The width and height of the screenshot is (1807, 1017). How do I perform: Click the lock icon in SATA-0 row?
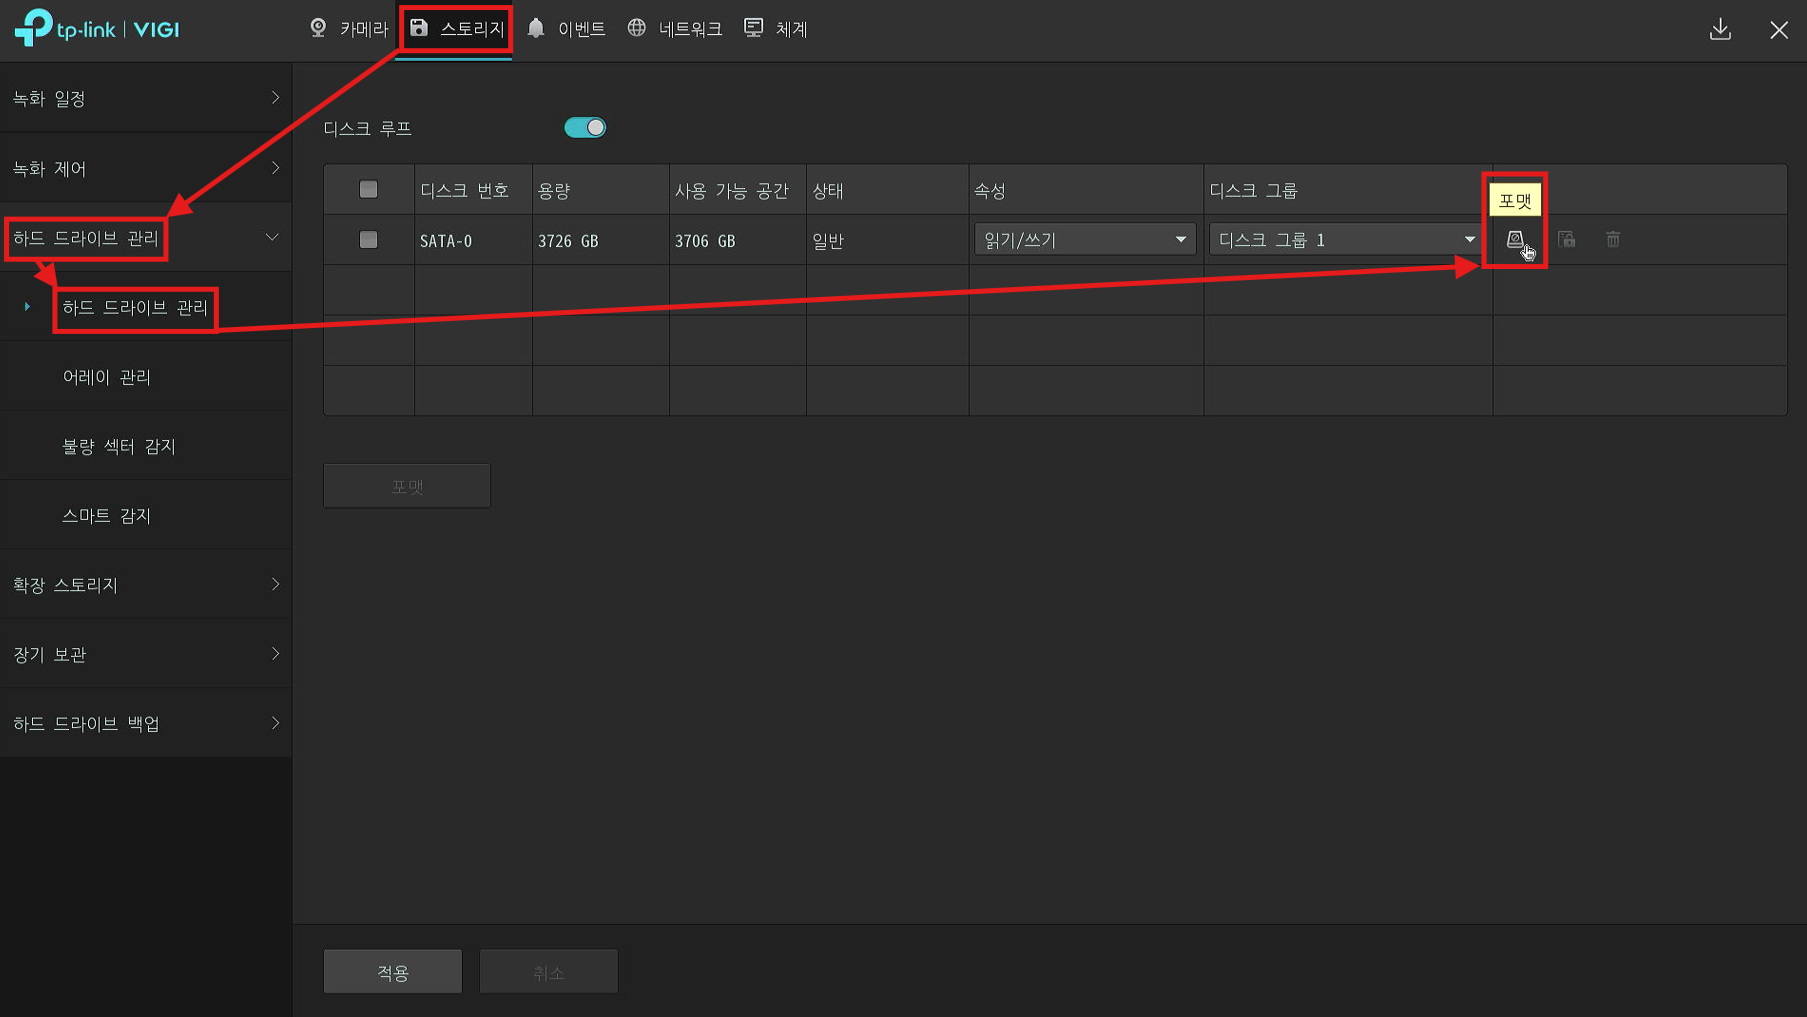coord(1566,239)
